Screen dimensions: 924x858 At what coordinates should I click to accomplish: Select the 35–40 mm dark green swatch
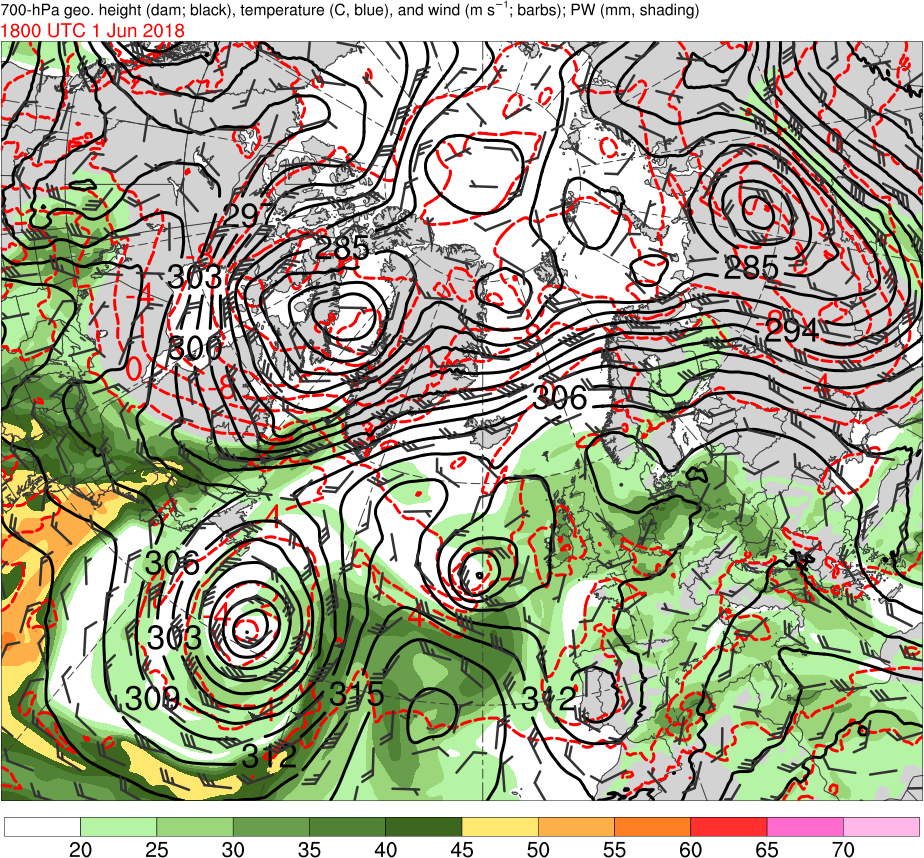tap(348, 827)
